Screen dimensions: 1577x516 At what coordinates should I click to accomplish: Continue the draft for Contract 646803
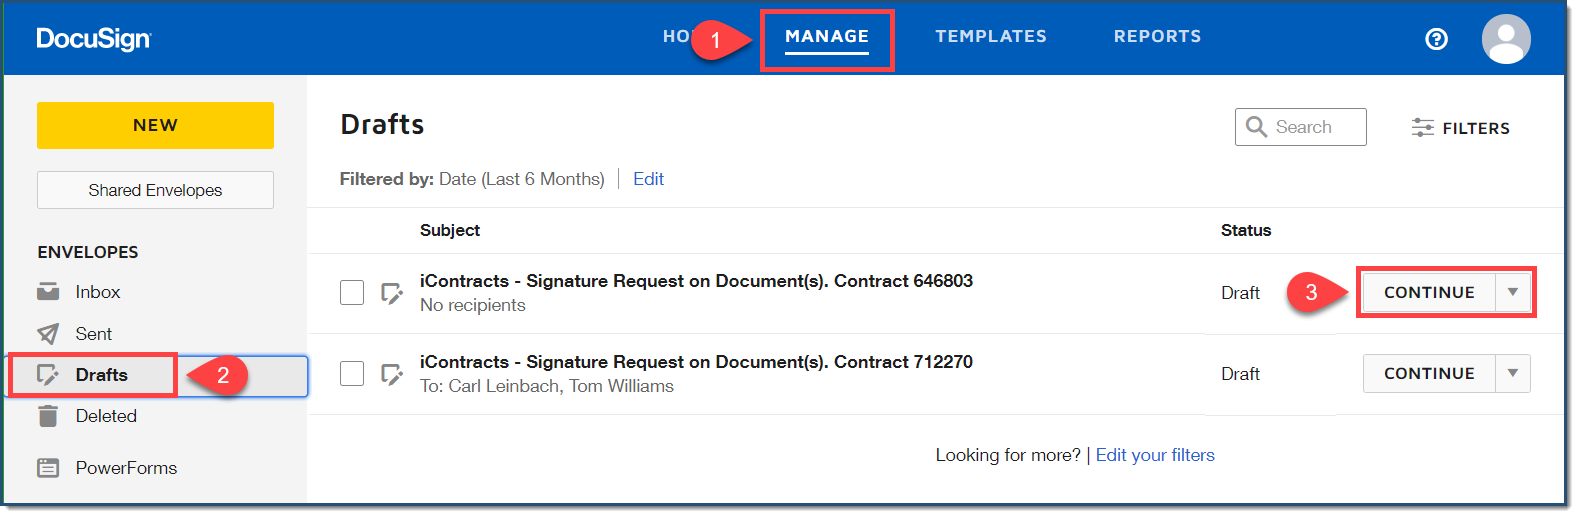[x=1429, y=292]
